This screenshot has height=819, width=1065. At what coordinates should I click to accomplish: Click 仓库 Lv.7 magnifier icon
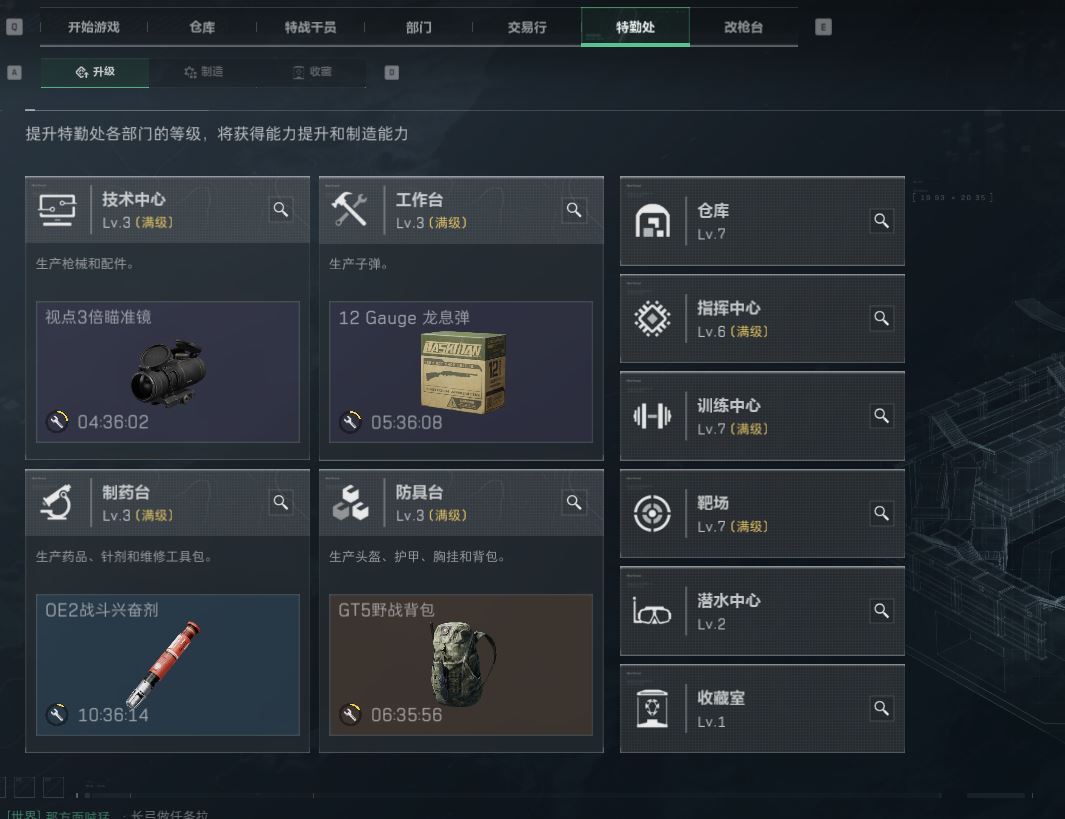pyautogui.click(x=881, y=221)
